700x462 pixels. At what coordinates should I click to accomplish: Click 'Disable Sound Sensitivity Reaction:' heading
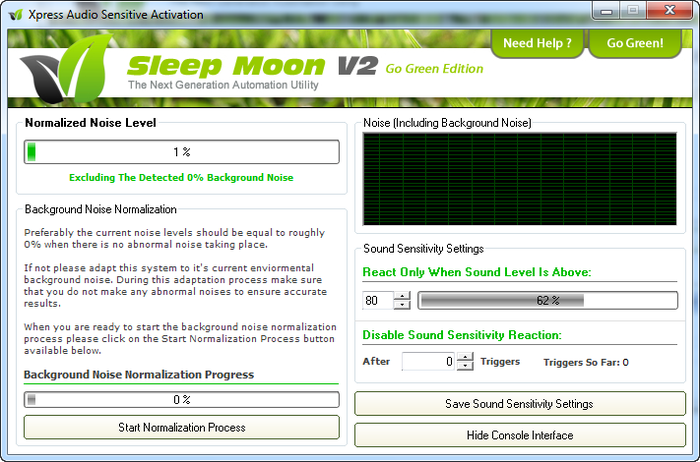click(x=462, y=335)
